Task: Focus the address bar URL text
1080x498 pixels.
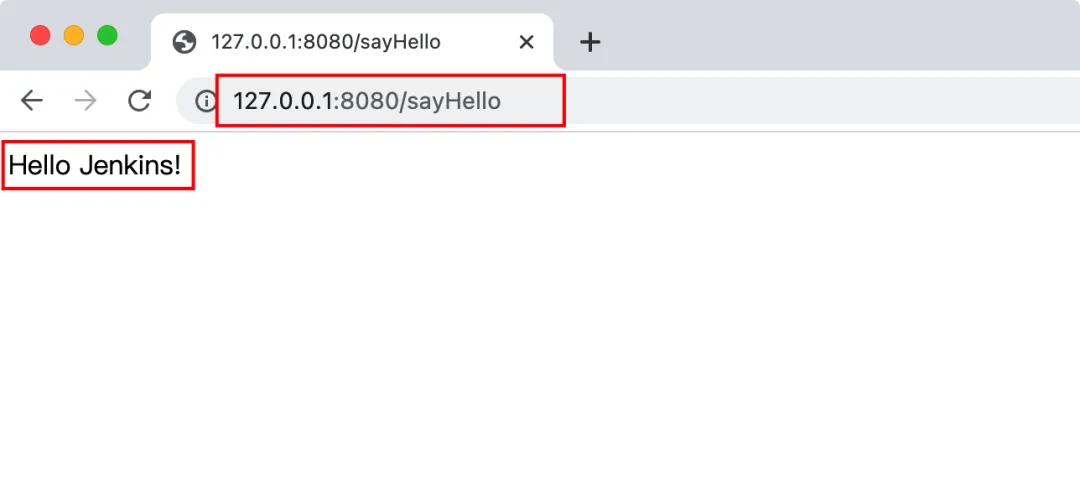Action: click(x=367, y=101)
